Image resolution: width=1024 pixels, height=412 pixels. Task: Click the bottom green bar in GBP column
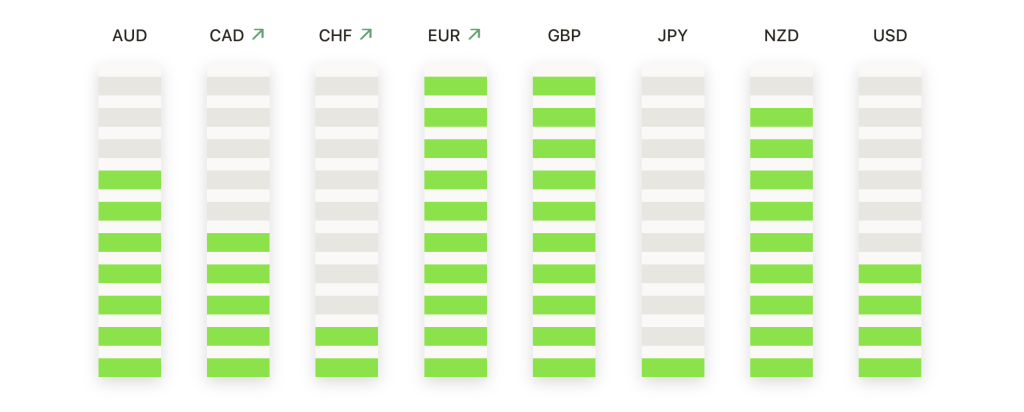tap(564, 368)
